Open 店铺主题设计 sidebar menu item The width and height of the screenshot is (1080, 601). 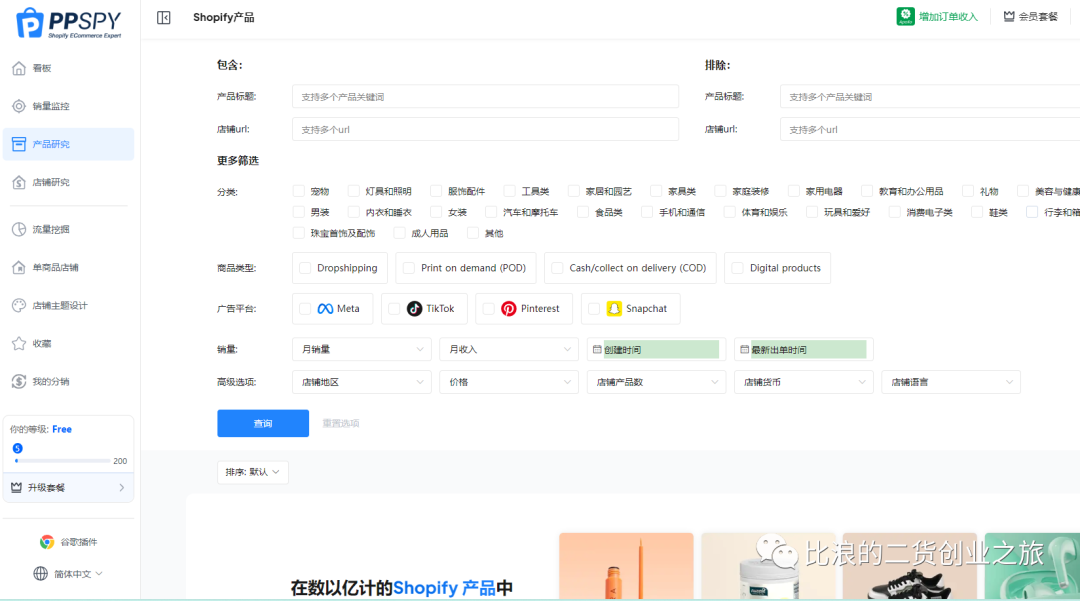coord(68,305)
